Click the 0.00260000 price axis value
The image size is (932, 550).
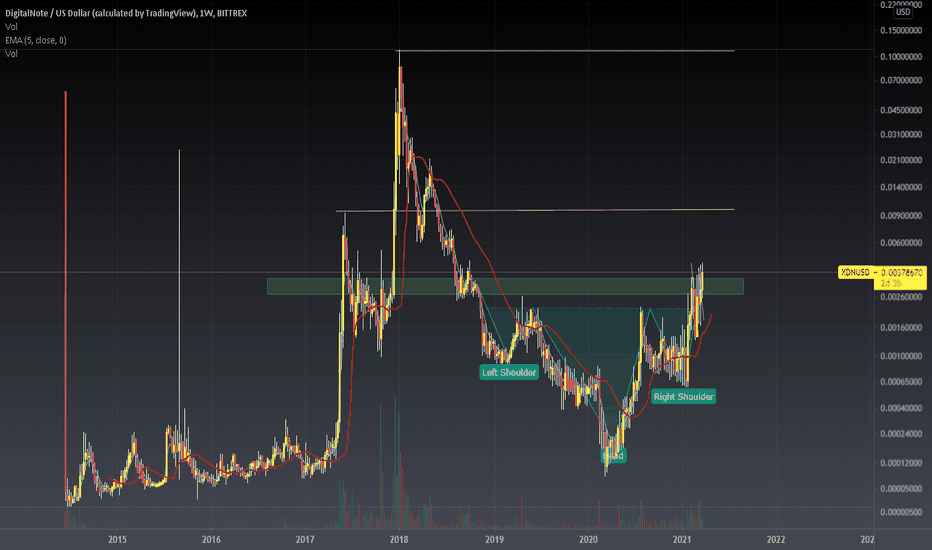click(x=901, y=297)
